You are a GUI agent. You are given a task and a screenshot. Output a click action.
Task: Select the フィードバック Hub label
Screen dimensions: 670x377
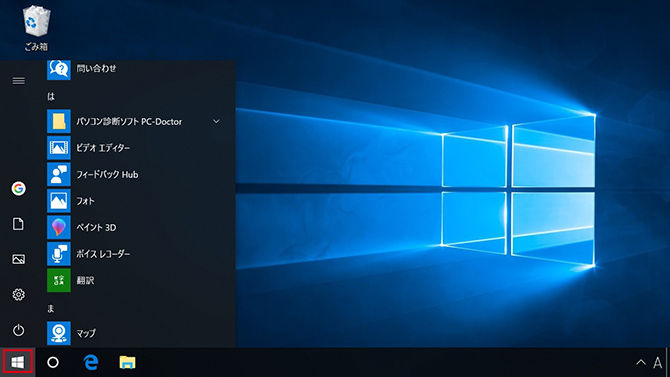(x=107, y=174)
